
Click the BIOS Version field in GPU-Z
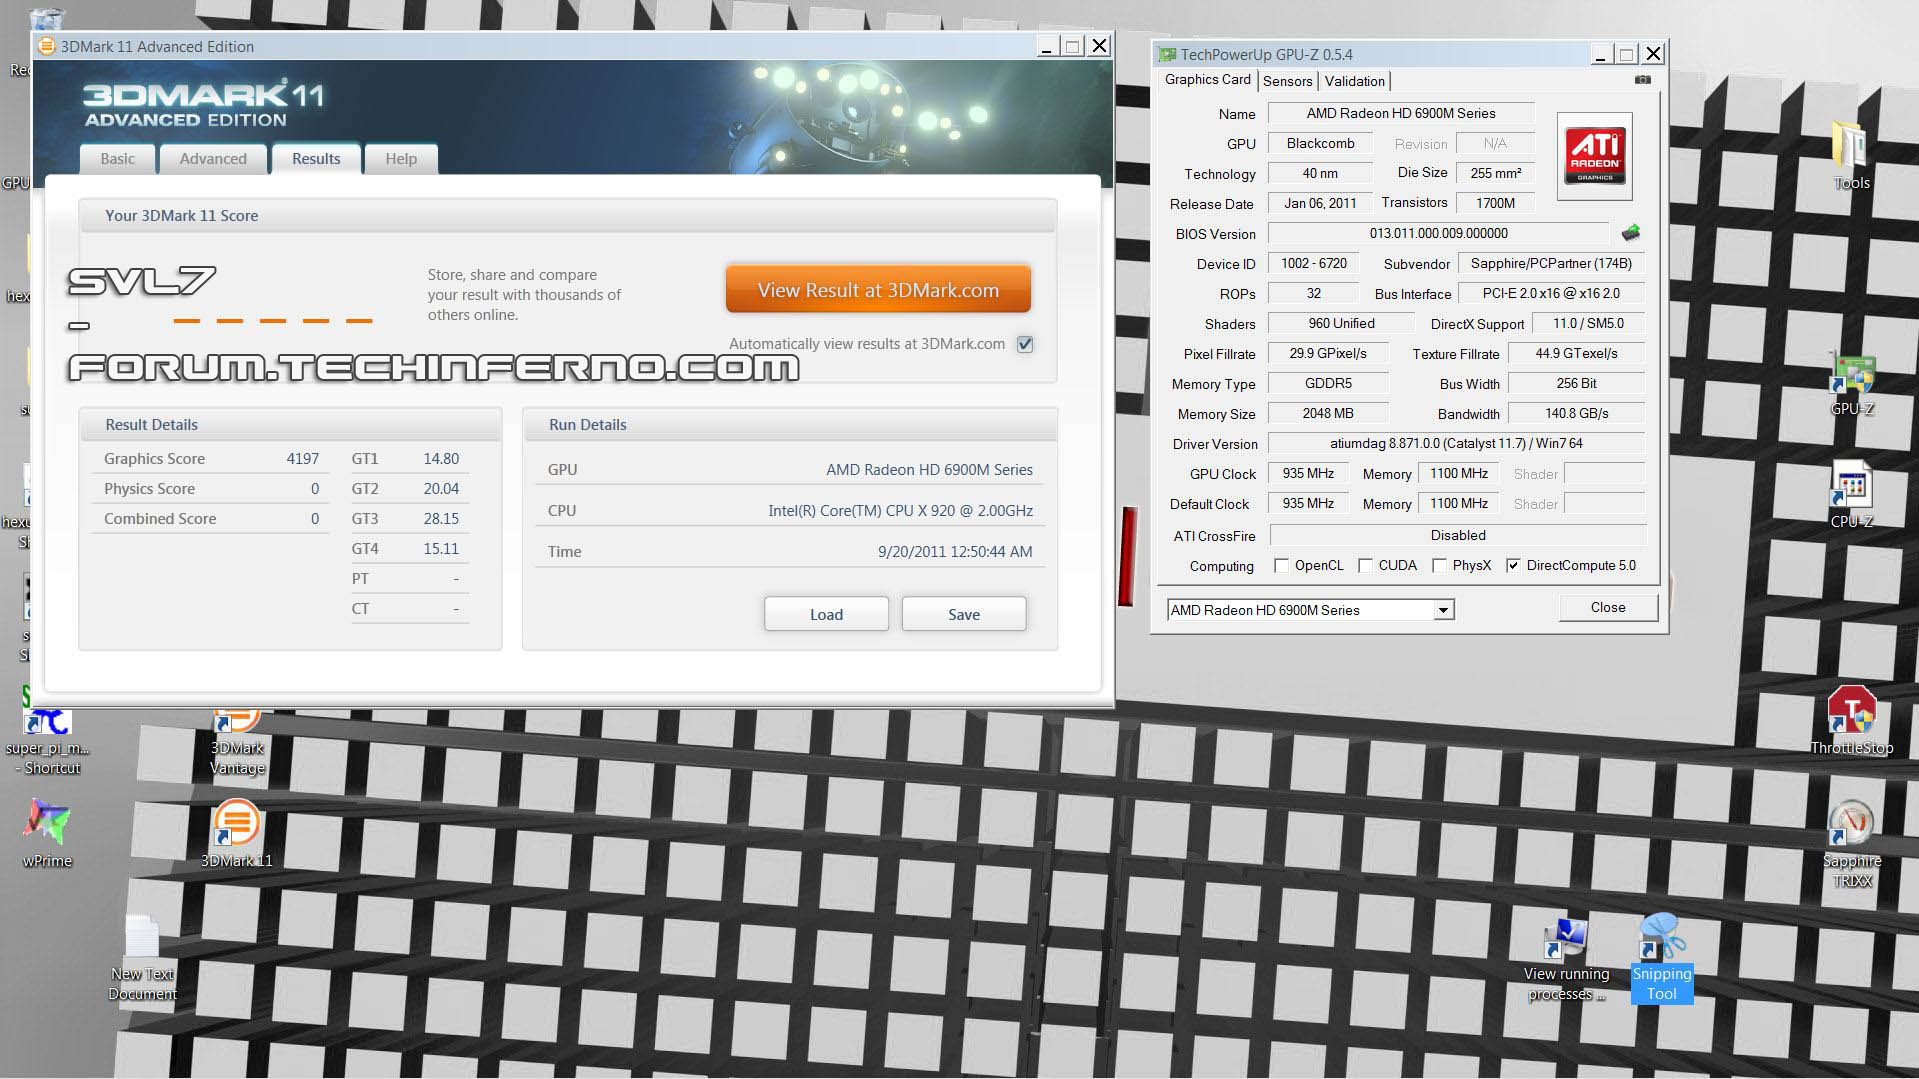coord(1438,233)
